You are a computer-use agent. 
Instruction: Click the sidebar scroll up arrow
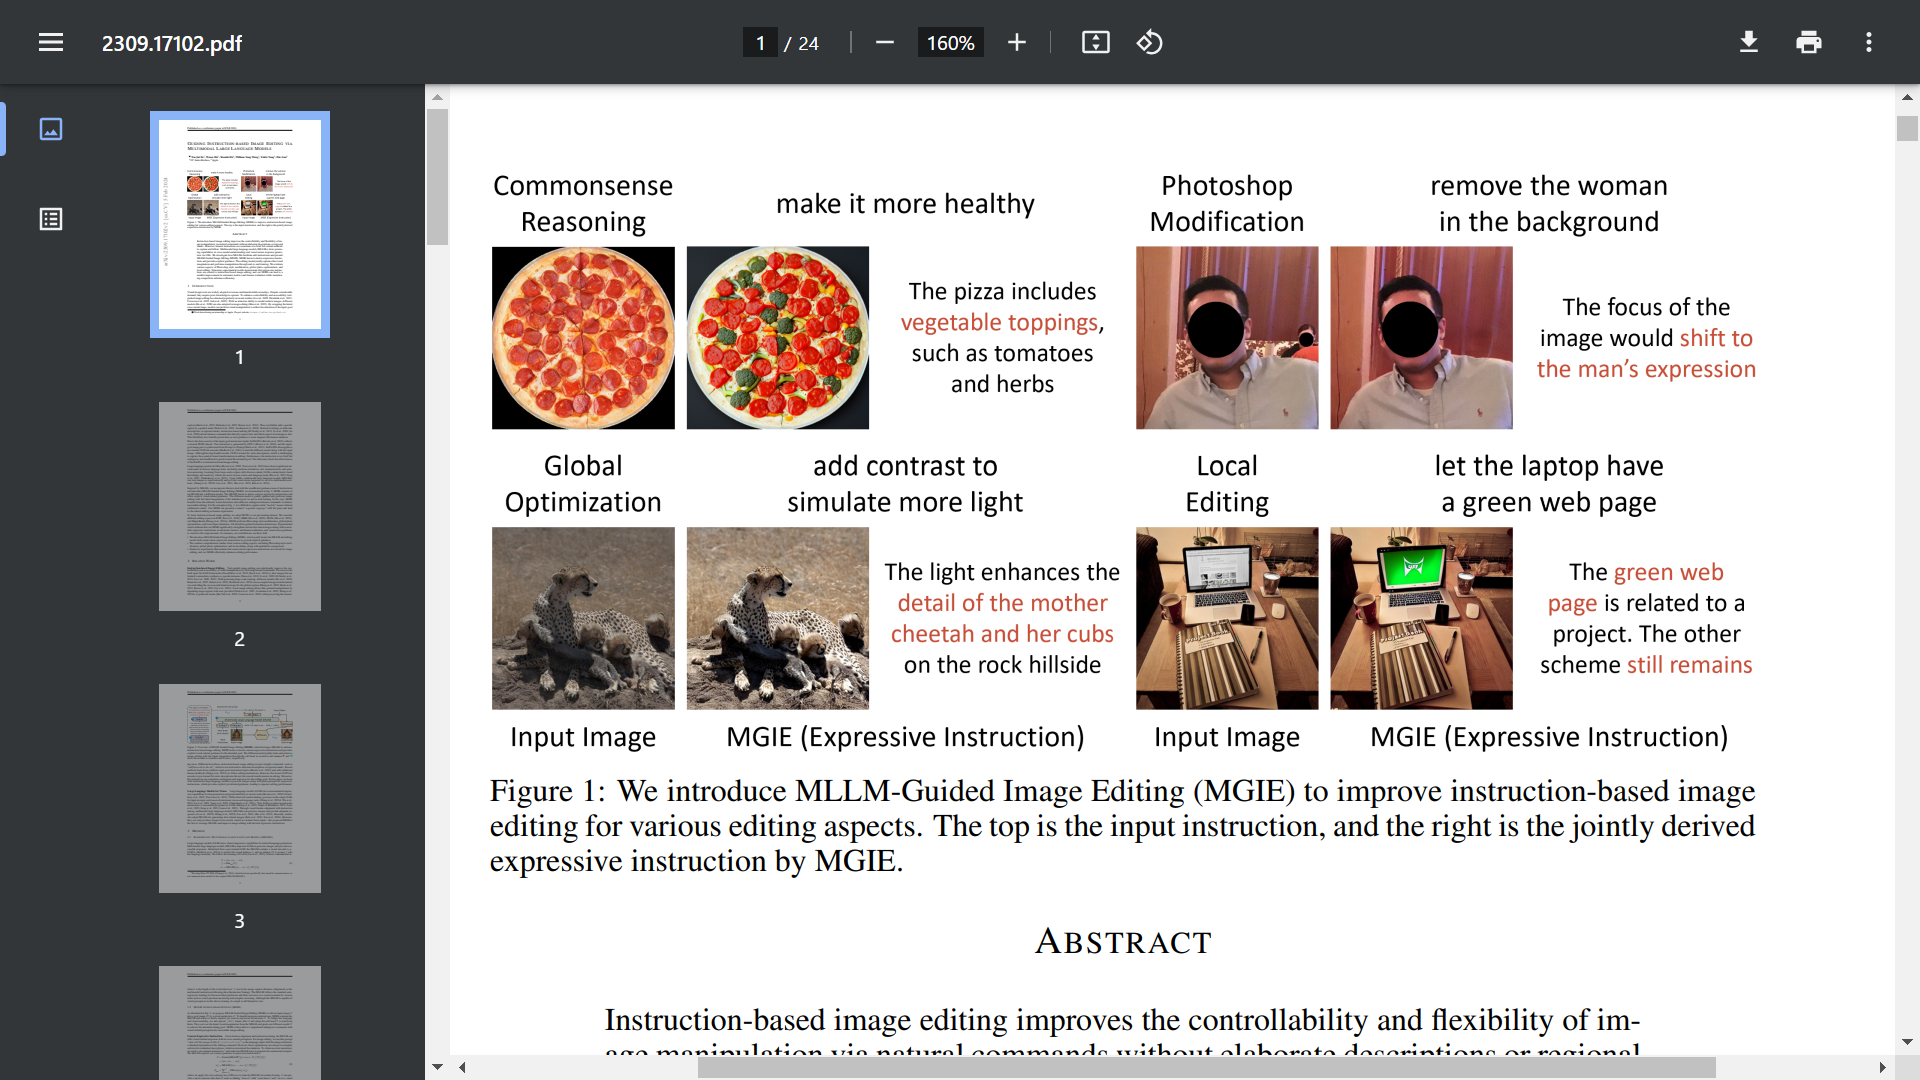point(437,97)
